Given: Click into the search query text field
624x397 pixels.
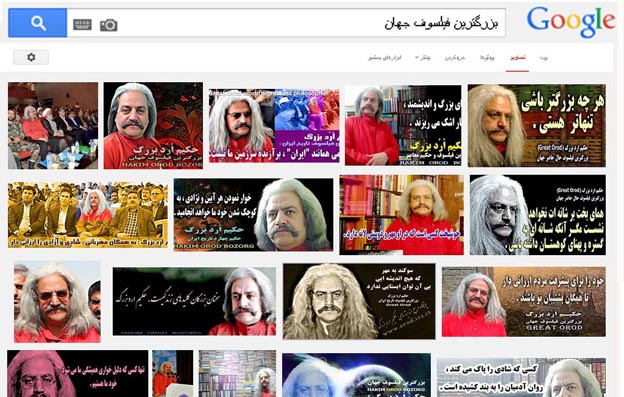Looking at the screenshot, I should (x=287, y=23).
